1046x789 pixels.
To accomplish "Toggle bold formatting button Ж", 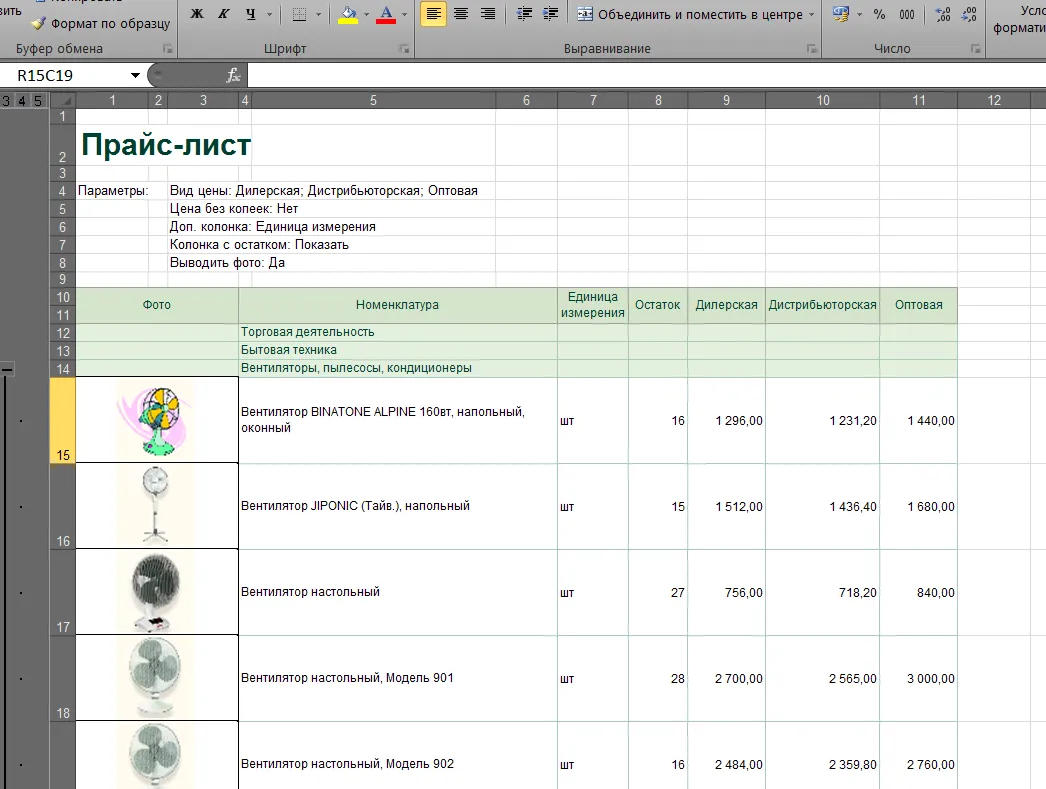I will point(197,14).
